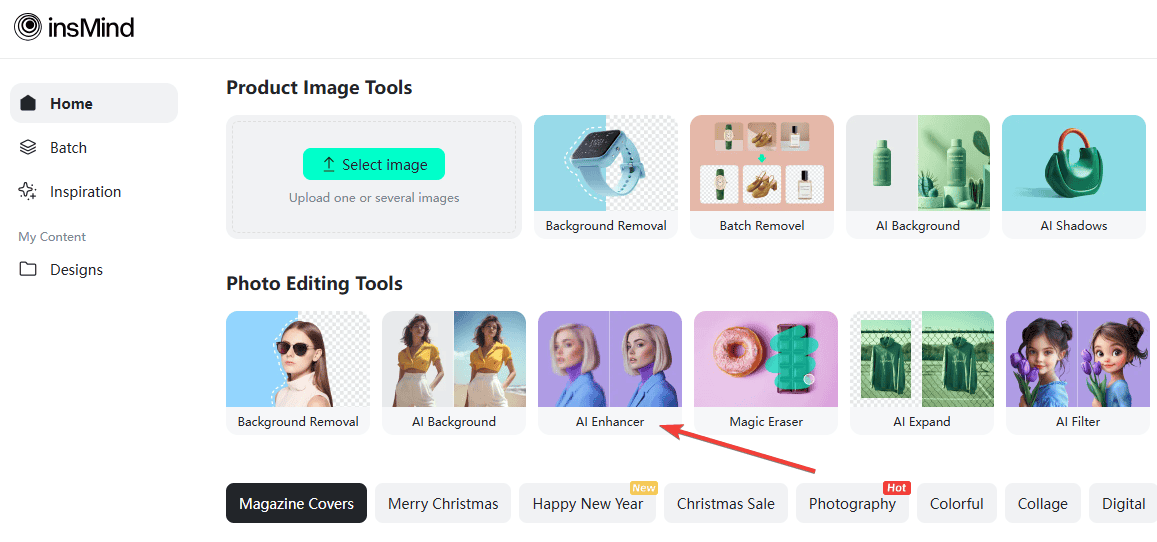Open the AI Filter tool card

click(x=1078, y=372)
